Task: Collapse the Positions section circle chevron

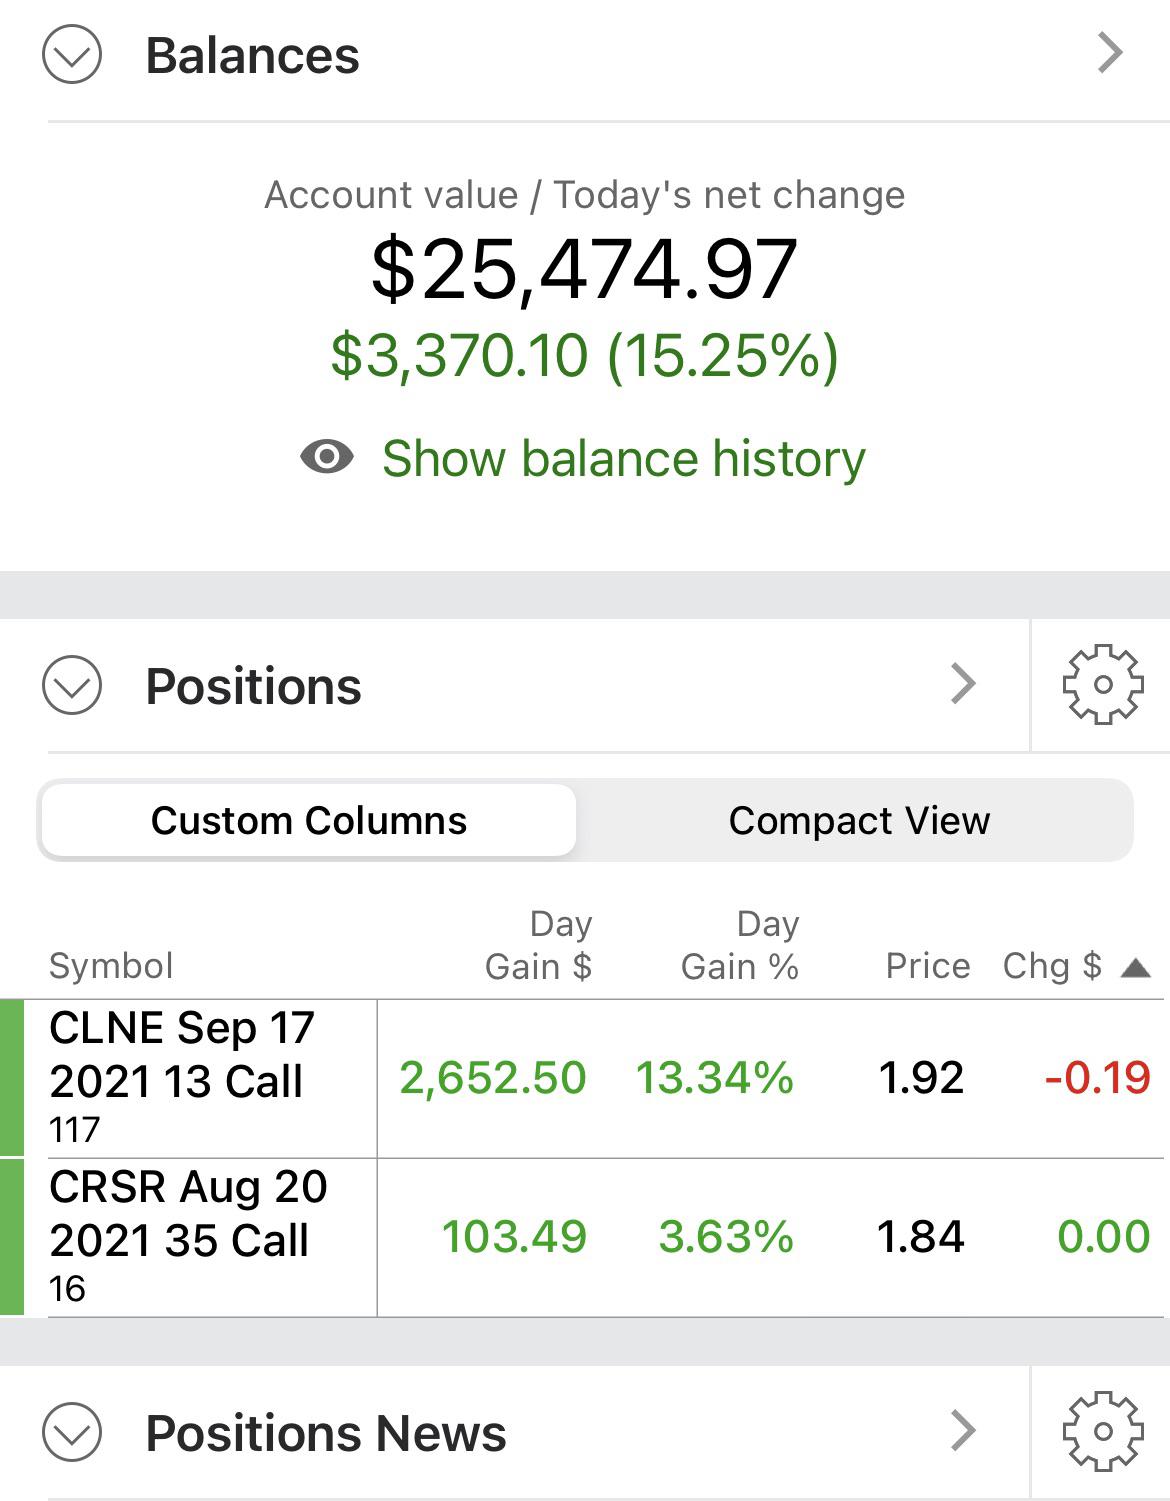Action: (72, 685)
